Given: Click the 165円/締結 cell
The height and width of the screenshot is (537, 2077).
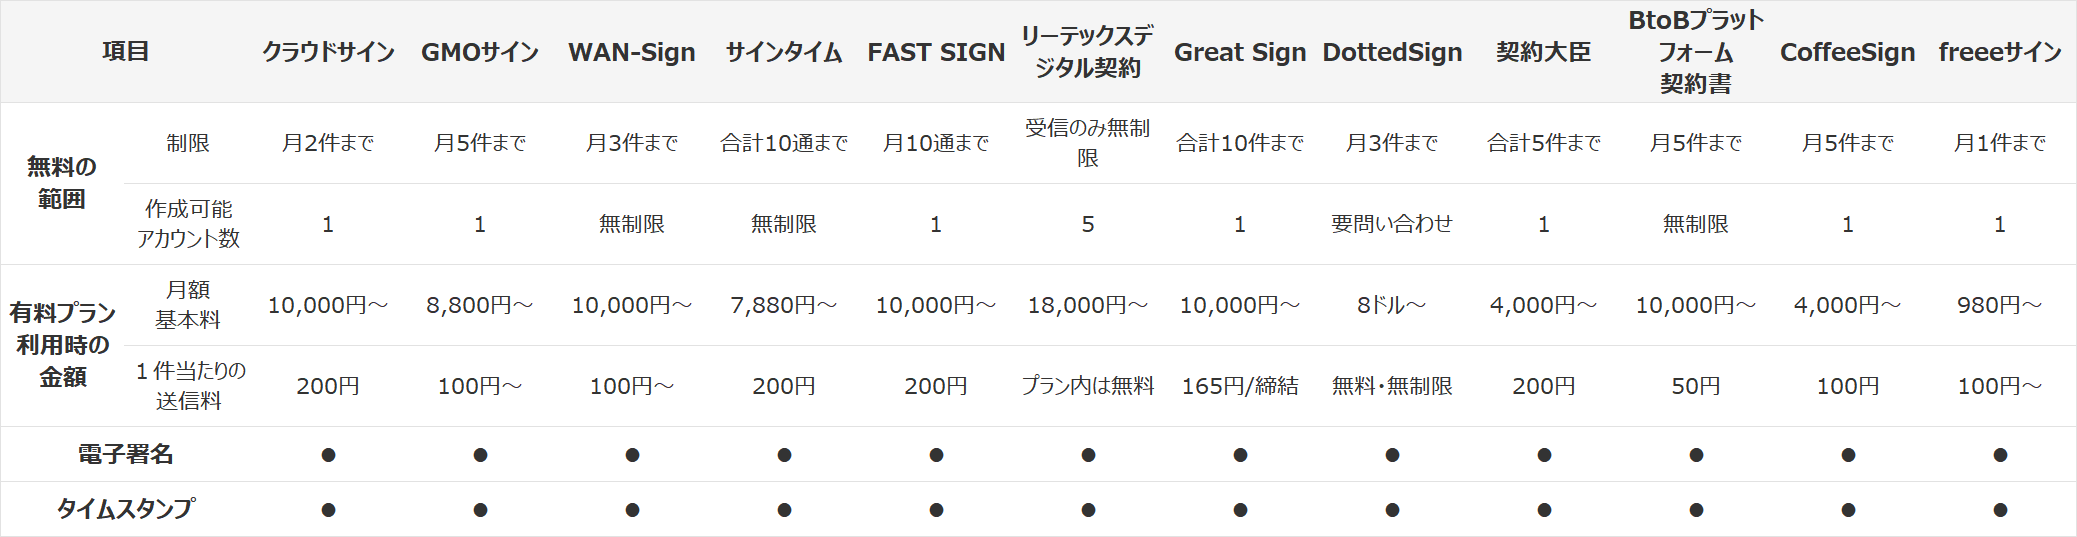Looking at the screenshot, I should [x=1240, y=386].
